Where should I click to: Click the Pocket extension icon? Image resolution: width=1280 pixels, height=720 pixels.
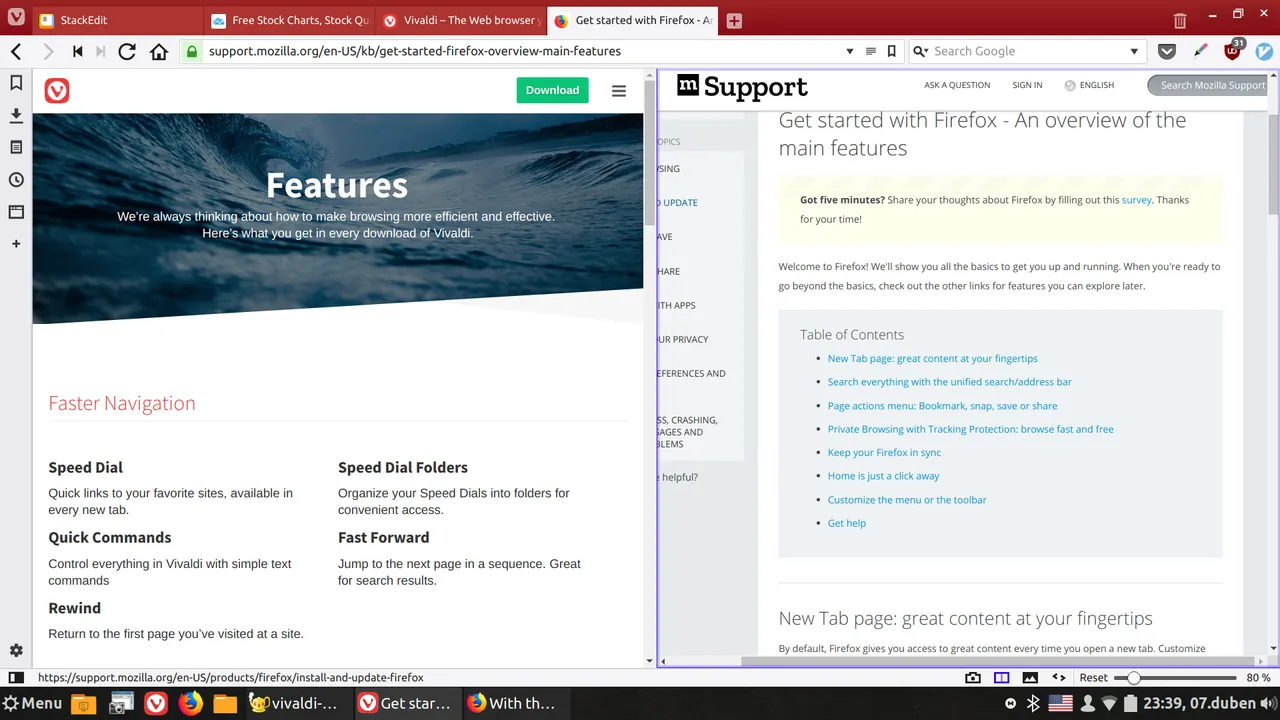1167,51
